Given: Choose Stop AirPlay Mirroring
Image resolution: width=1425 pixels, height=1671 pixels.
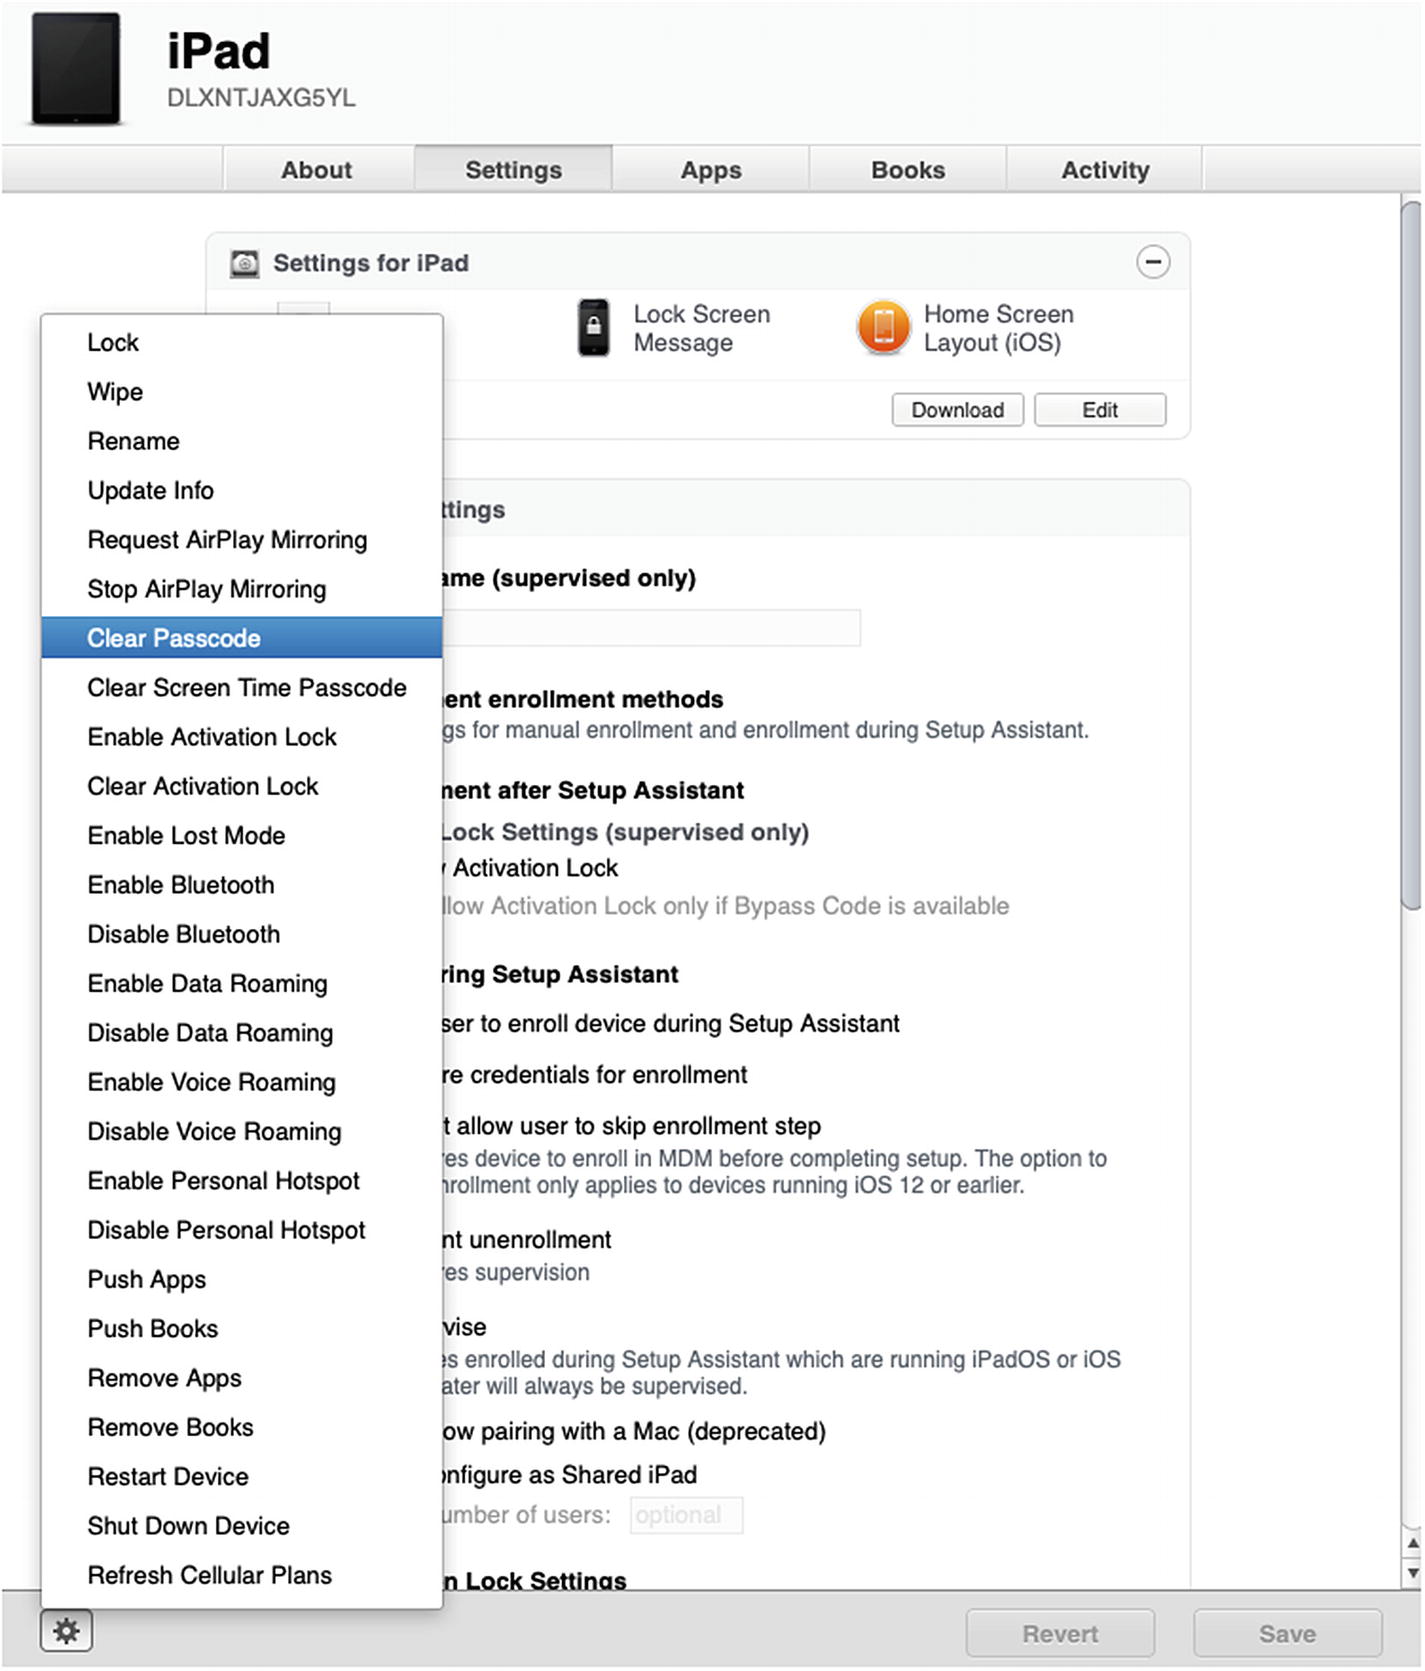Looking at the screenshot, I should pyautogui.click(x=242, y=589).
